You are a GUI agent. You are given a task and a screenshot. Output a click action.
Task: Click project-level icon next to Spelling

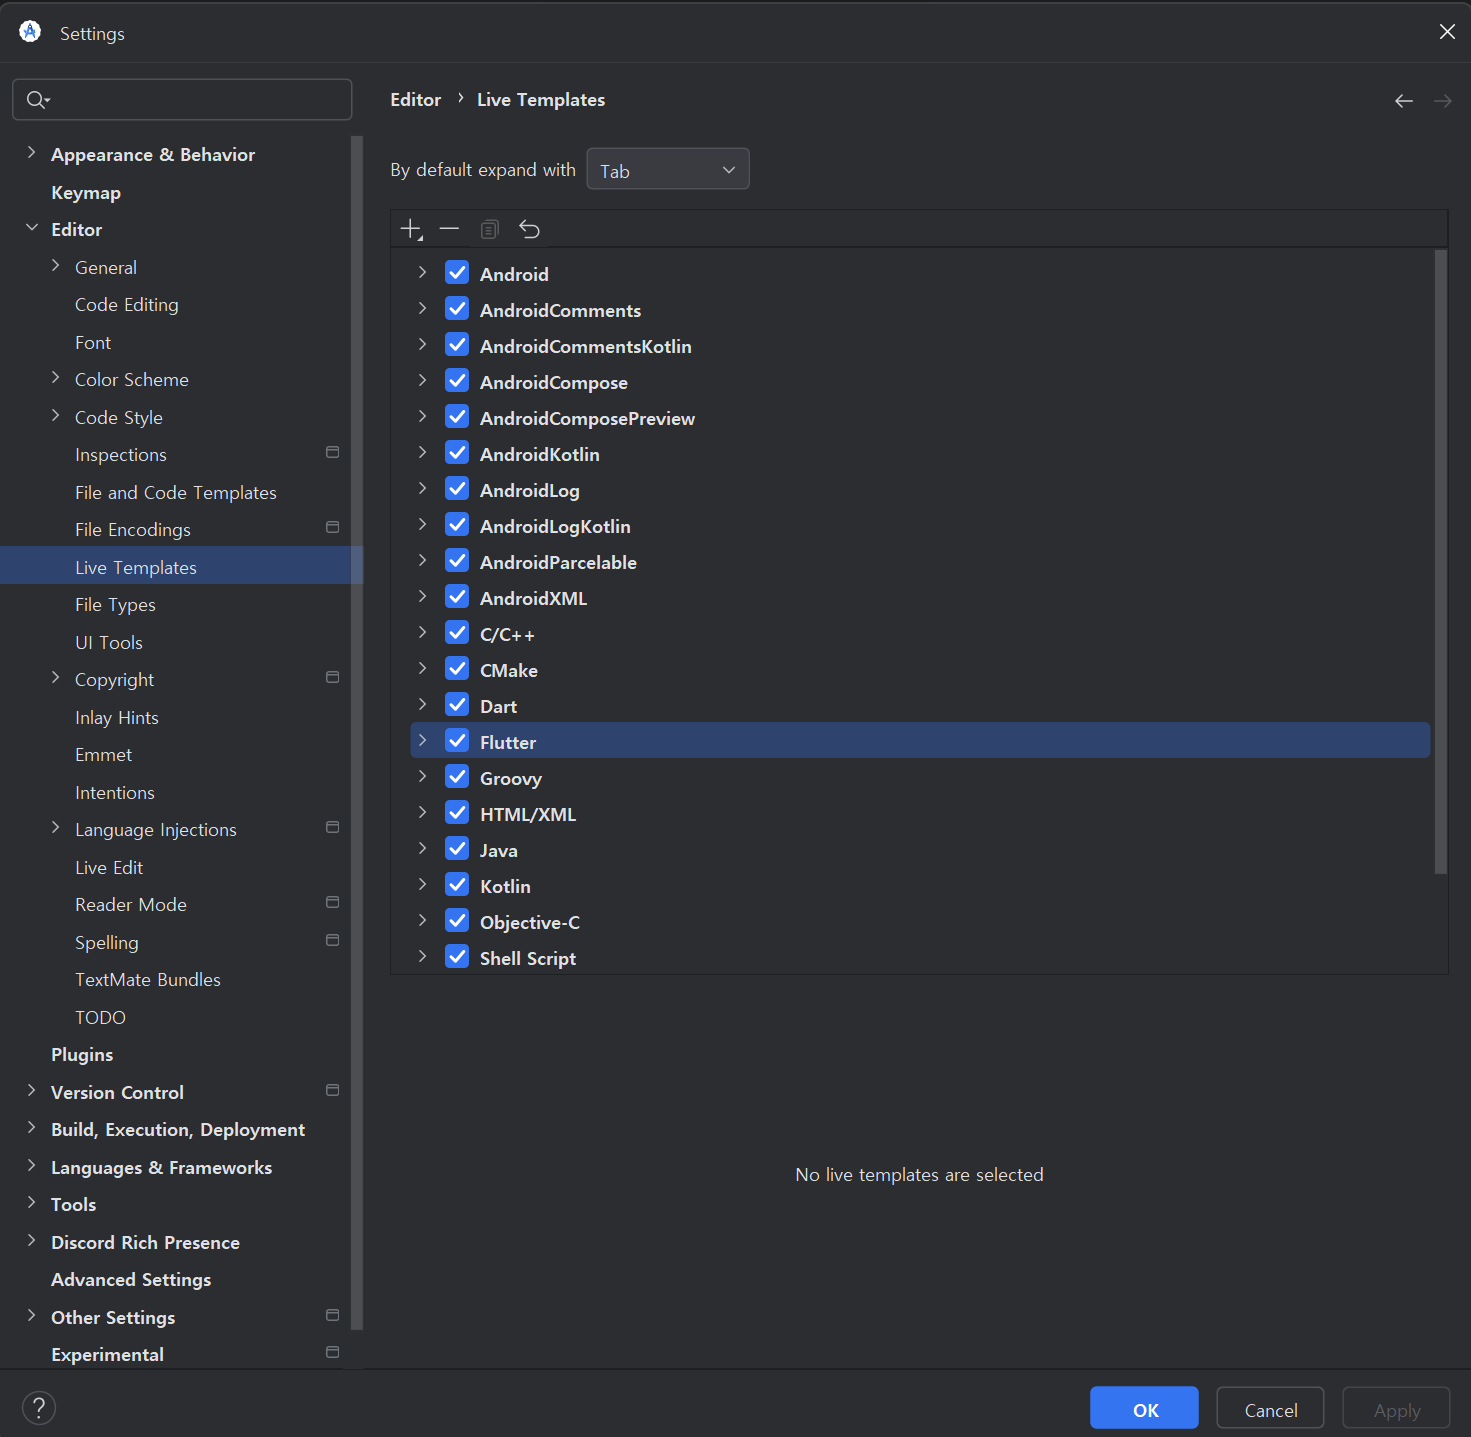point(333,941)
